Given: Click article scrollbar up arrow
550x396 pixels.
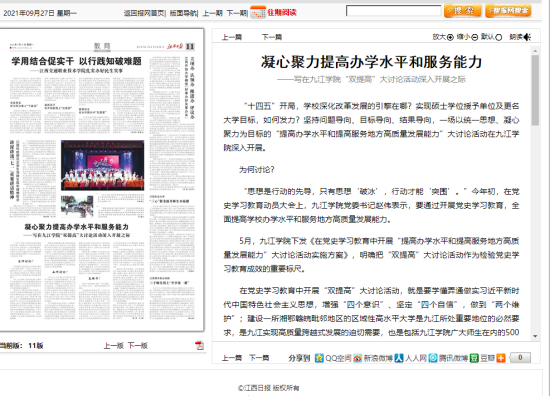Looking at the screenshot, I should (535, 51).
